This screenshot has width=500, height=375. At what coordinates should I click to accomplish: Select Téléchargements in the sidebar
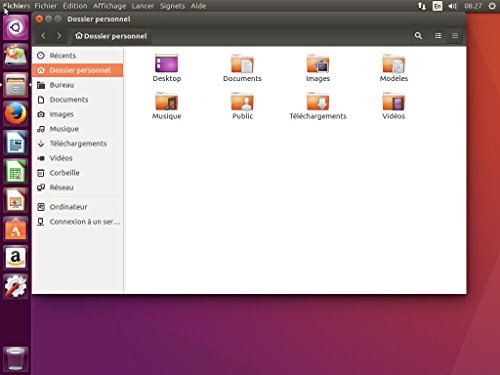coord(78,144)
